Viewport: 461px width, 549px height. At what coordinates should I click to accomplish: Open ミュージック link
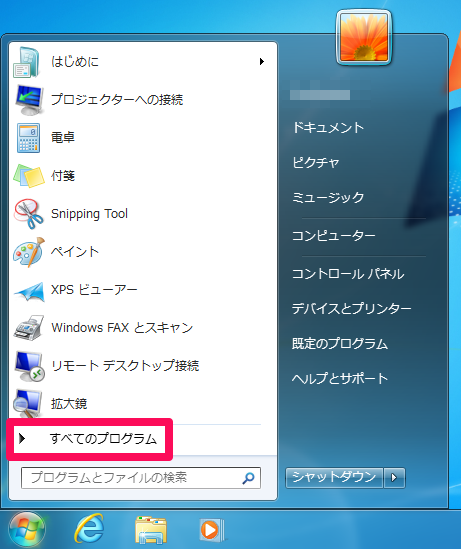point(328,197)
